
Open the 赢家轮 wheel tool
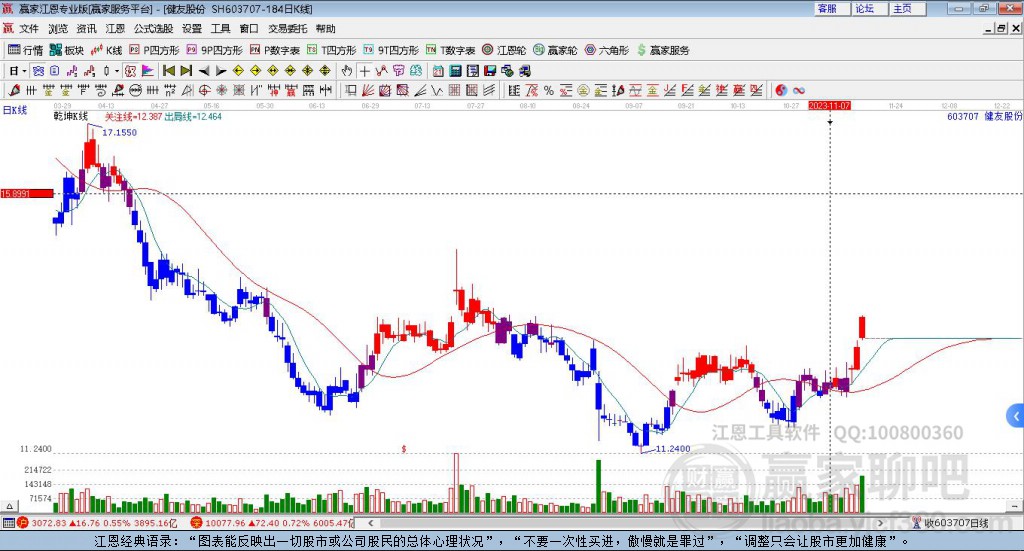coord(555,50)
